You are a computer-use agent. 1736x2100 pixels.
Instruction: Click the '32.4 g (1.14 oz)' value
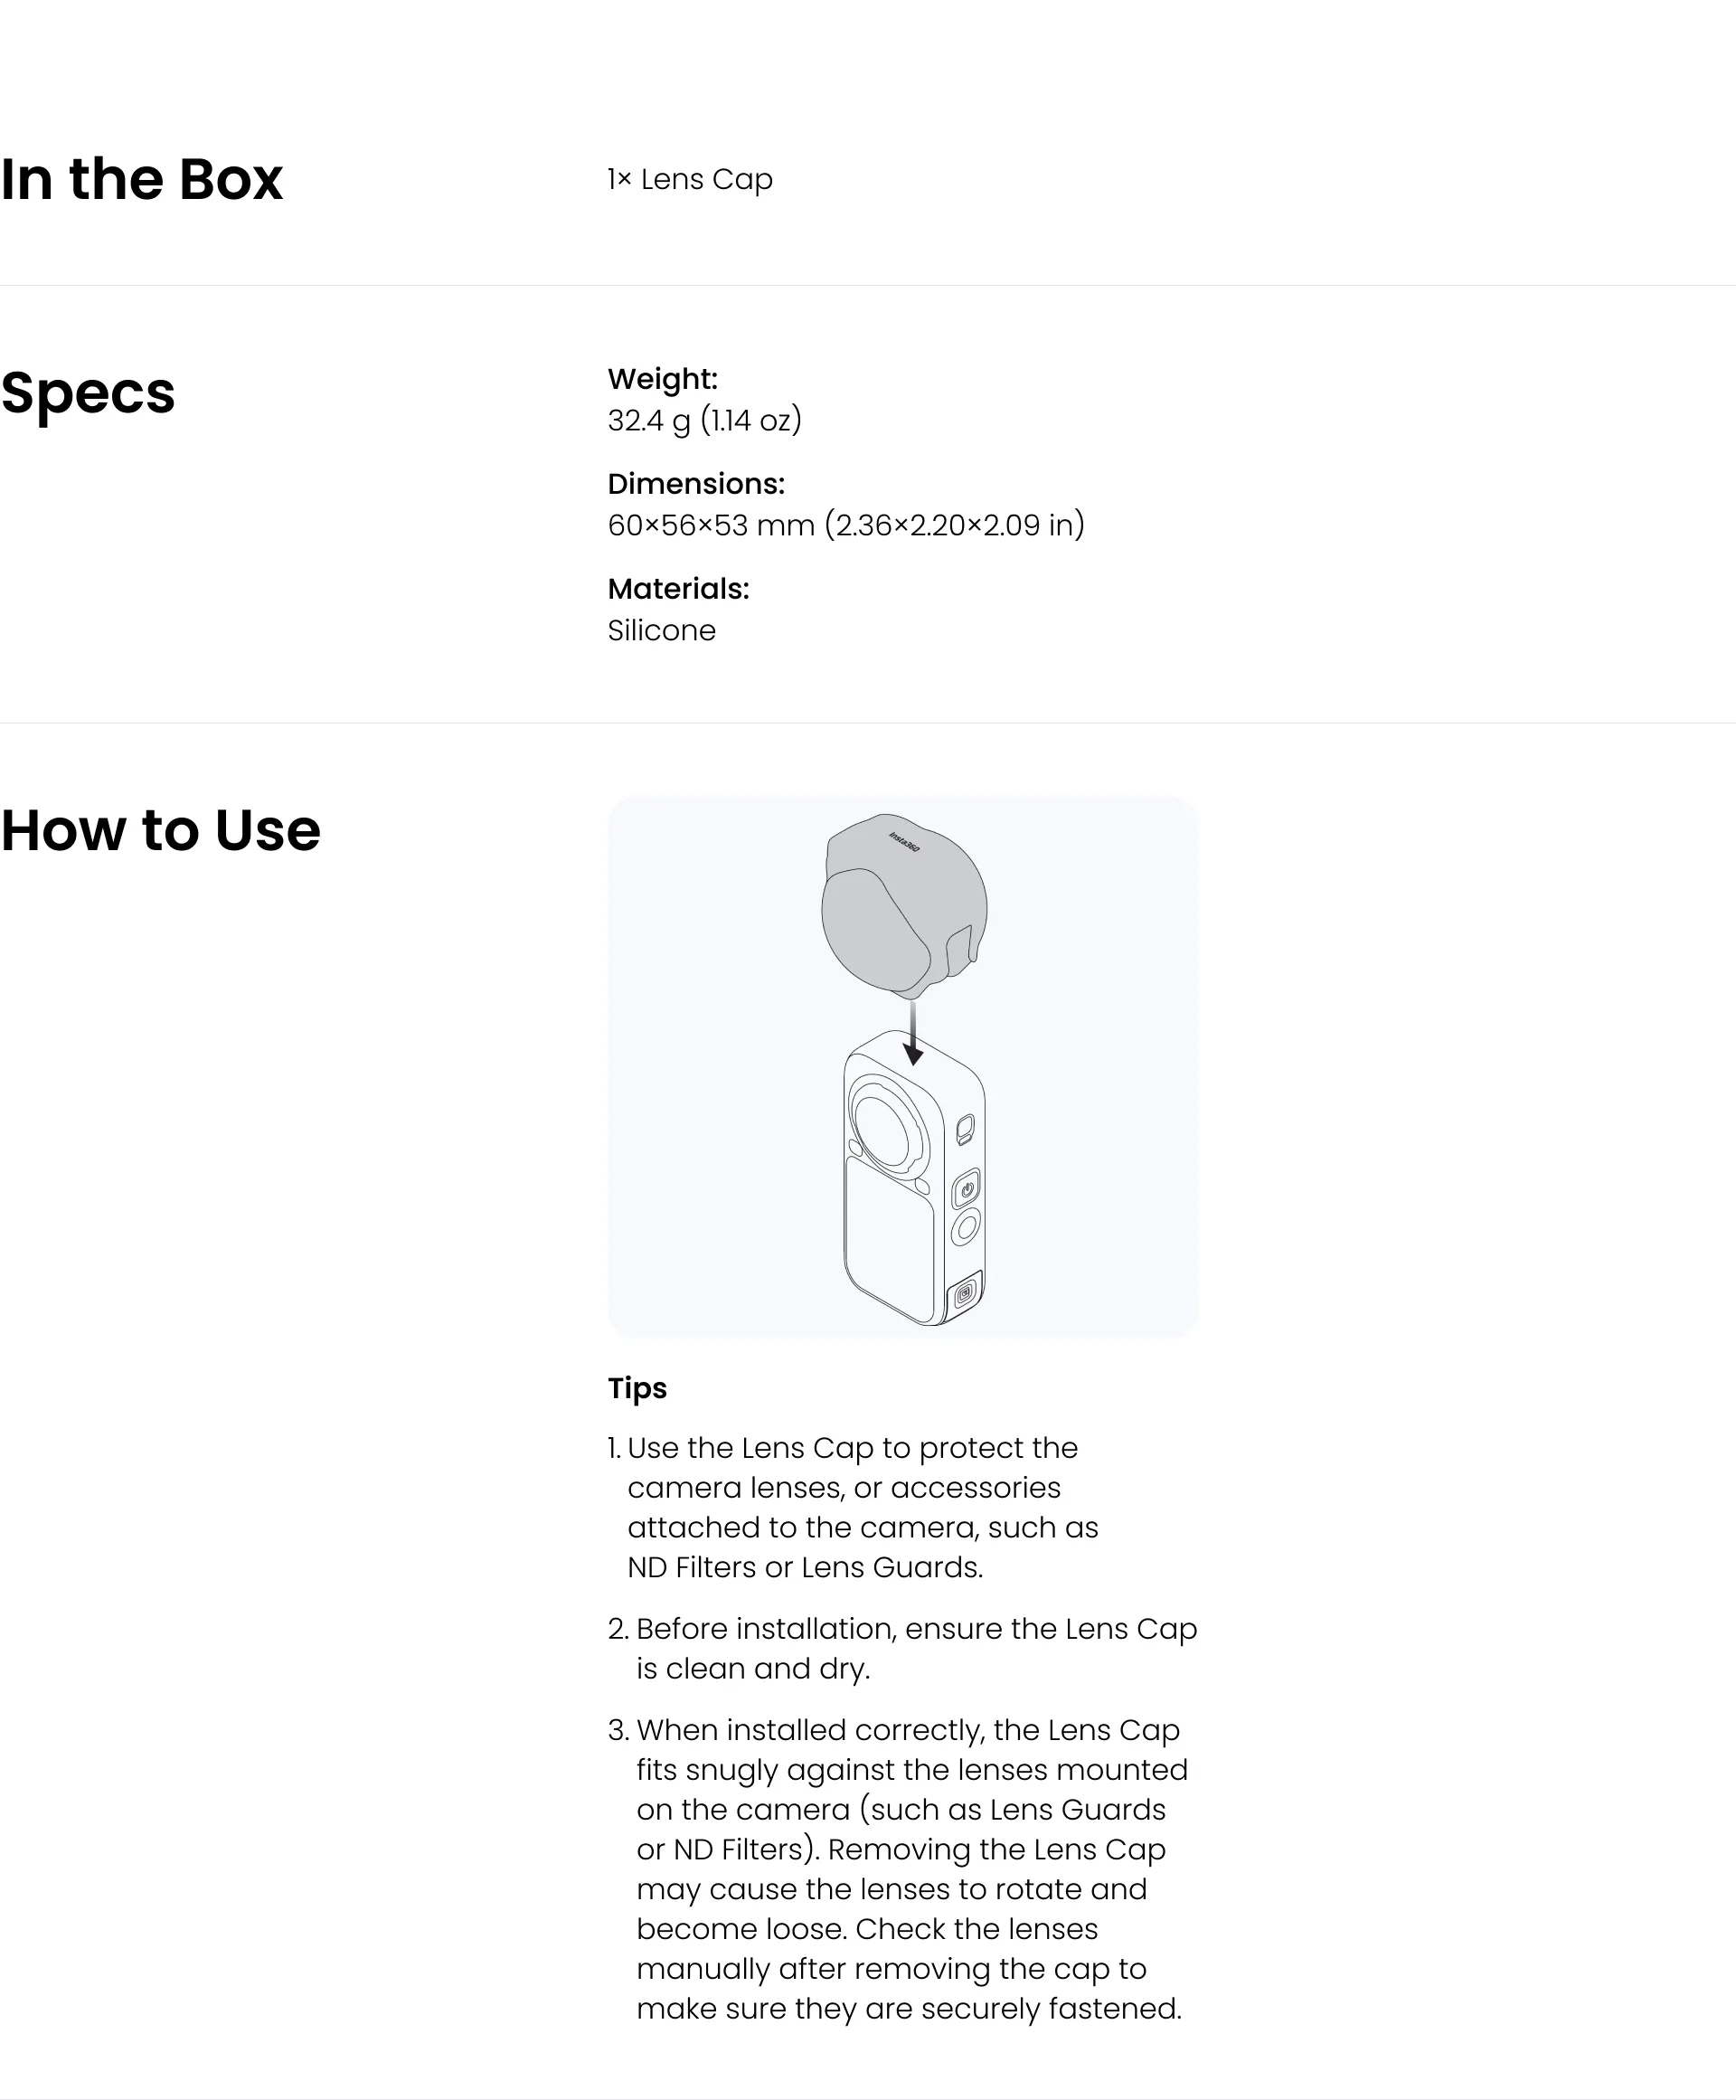(x=705, y=420)
